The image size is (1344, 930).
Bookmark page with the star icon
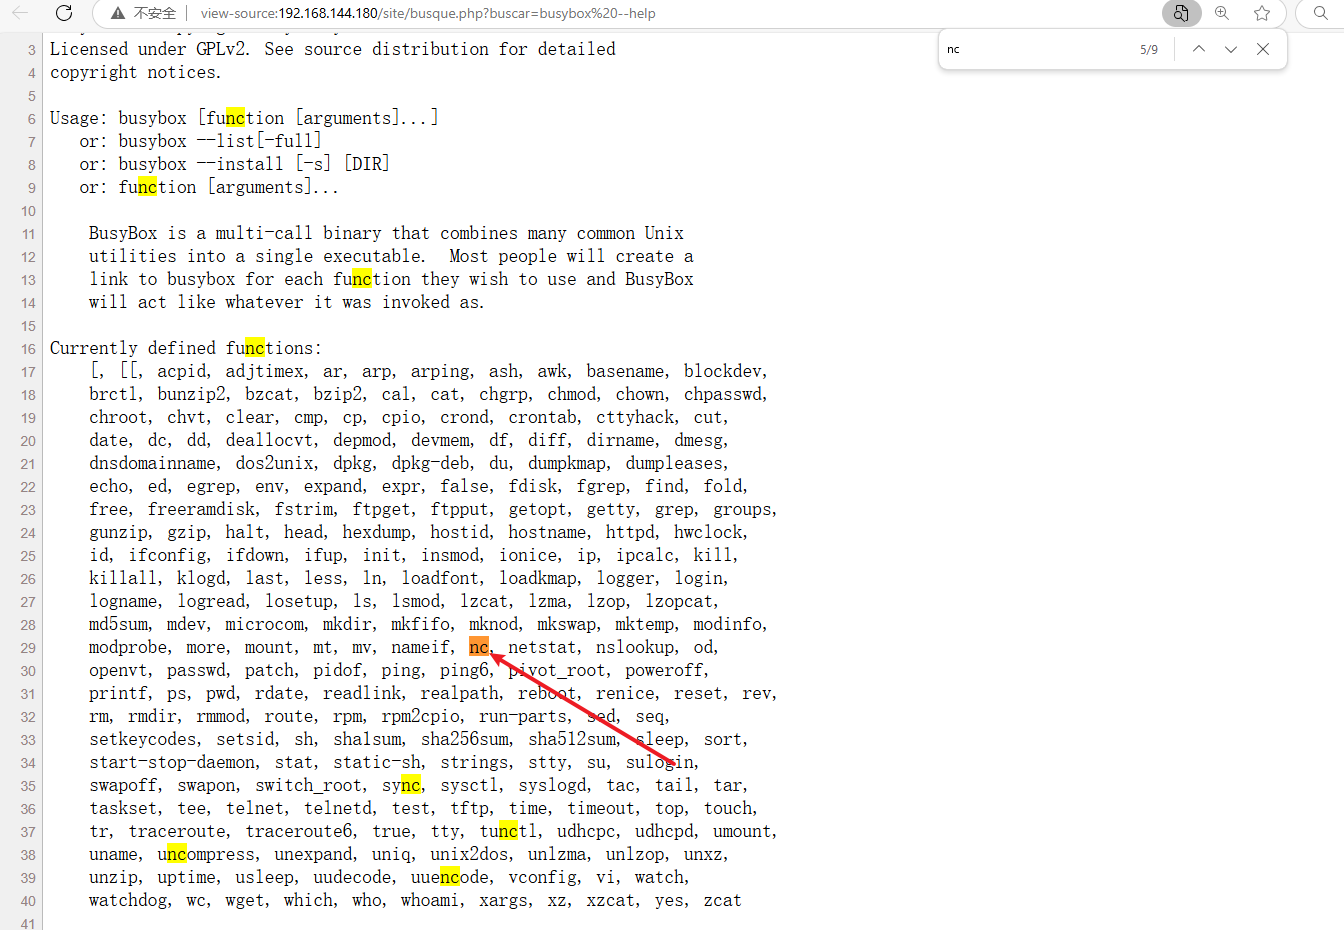[1262, 13]
